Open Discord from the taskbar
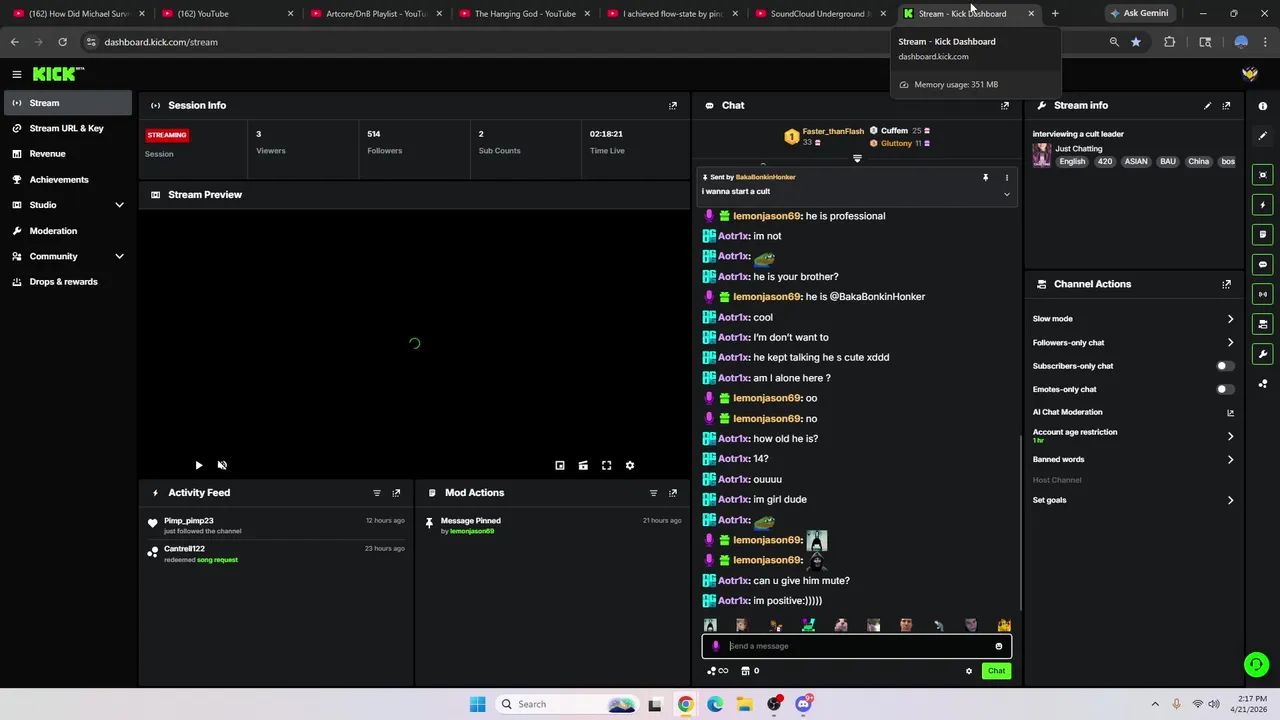 803,704
